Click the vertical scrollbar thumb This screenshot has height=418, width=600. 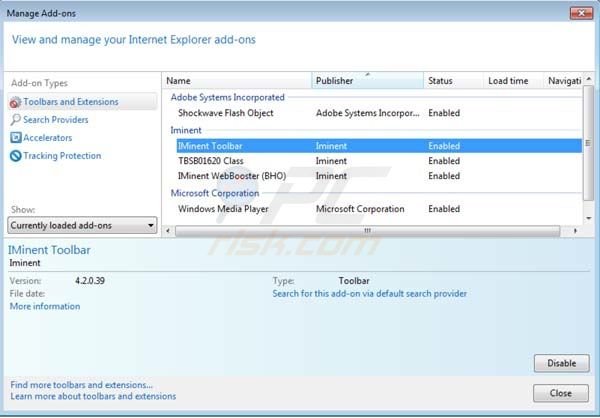pyautogui.click(x=589, y=143)
